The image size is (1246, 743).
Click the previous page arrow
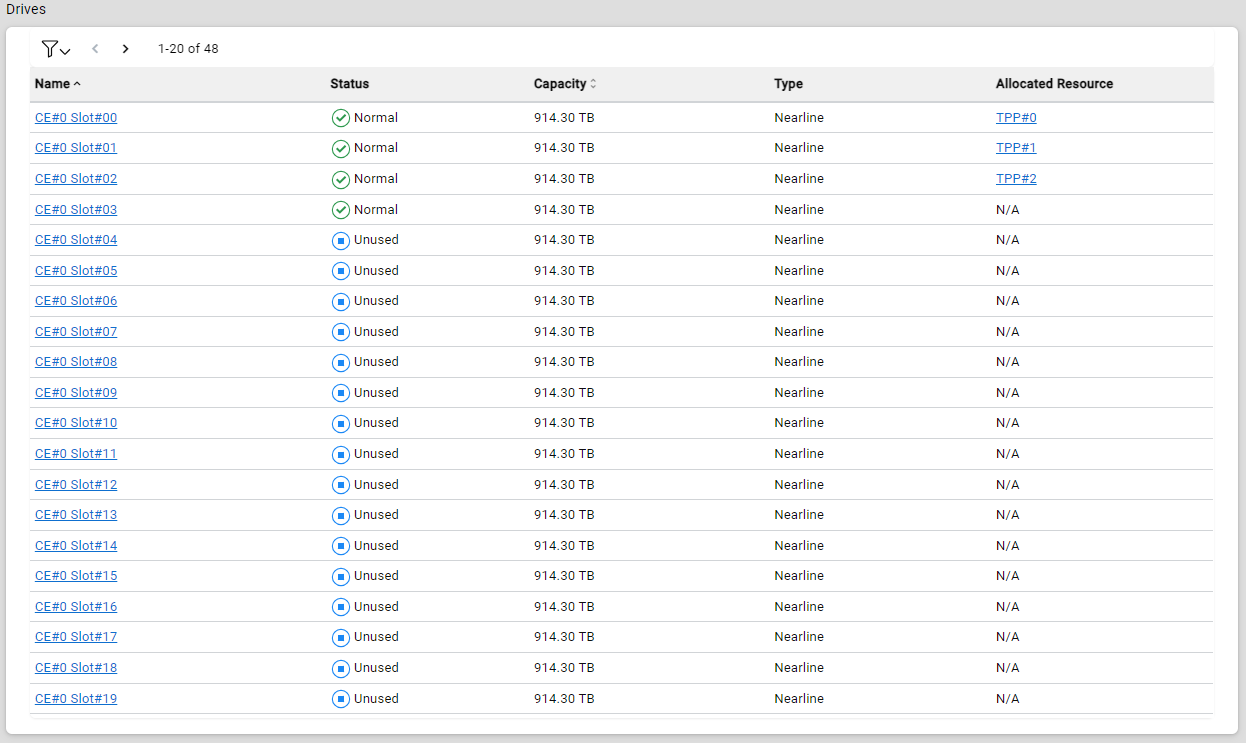click(95, 49)
